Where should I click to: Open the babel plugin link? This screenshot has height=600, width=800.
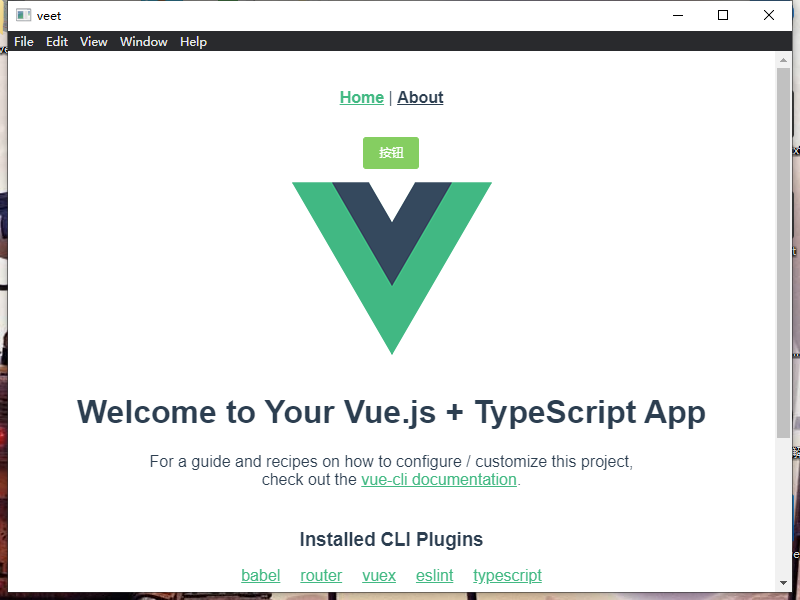click(260, 575)
